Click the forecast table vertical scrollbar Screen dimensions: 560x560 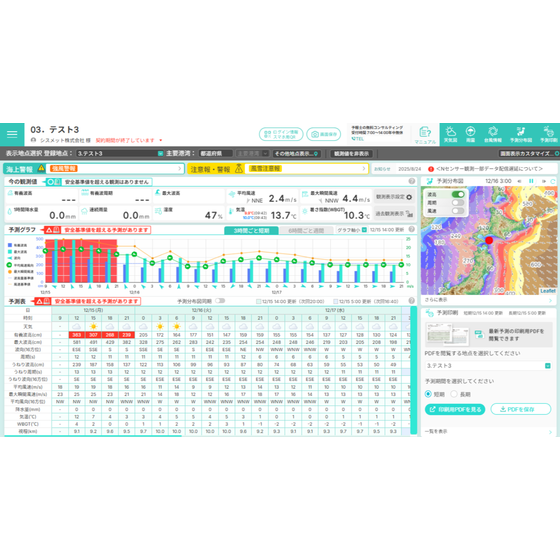click(413, 370)
